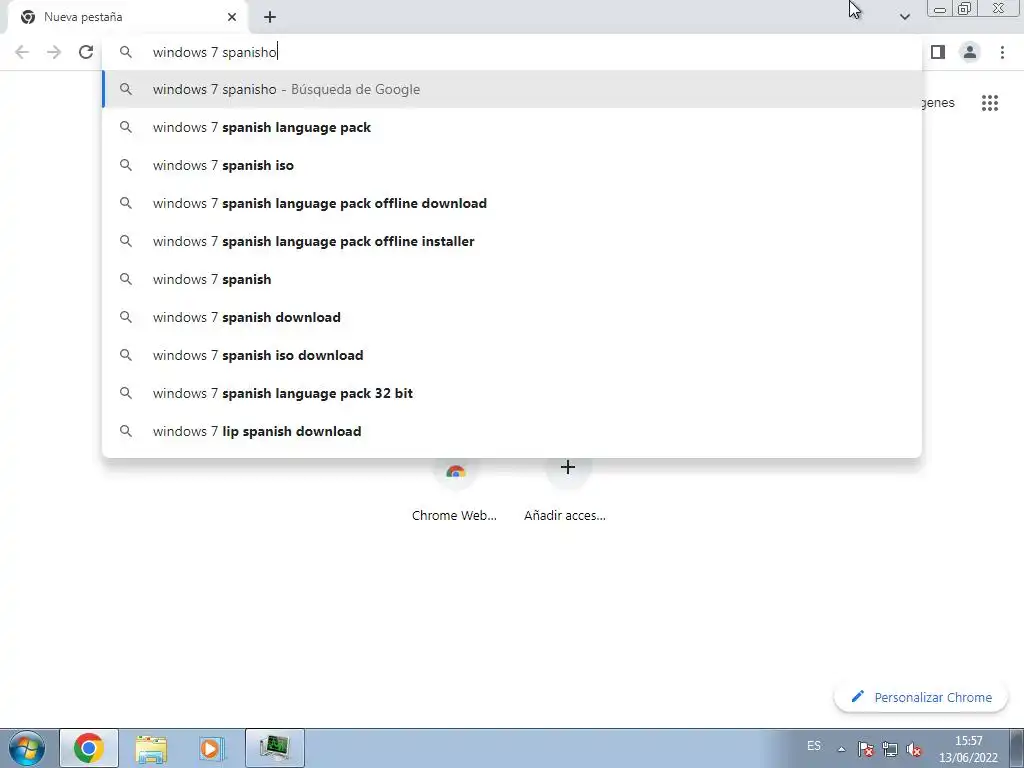Select suggestion 'windows 7 spanish'
The image size is (1024, 768).
coord(512,279)
